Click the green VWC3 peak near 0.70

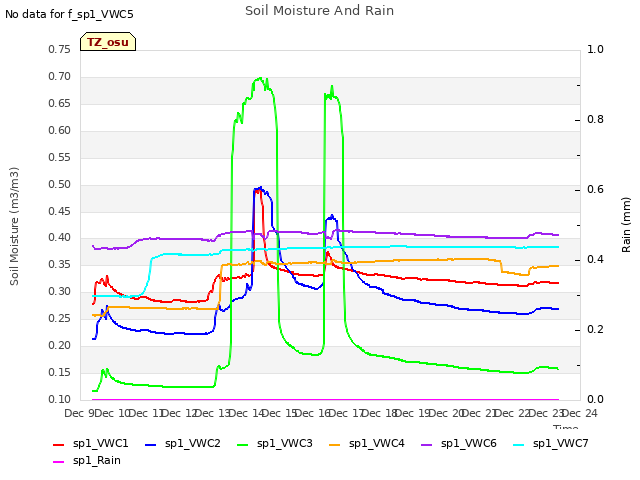[x=260, y=78]
